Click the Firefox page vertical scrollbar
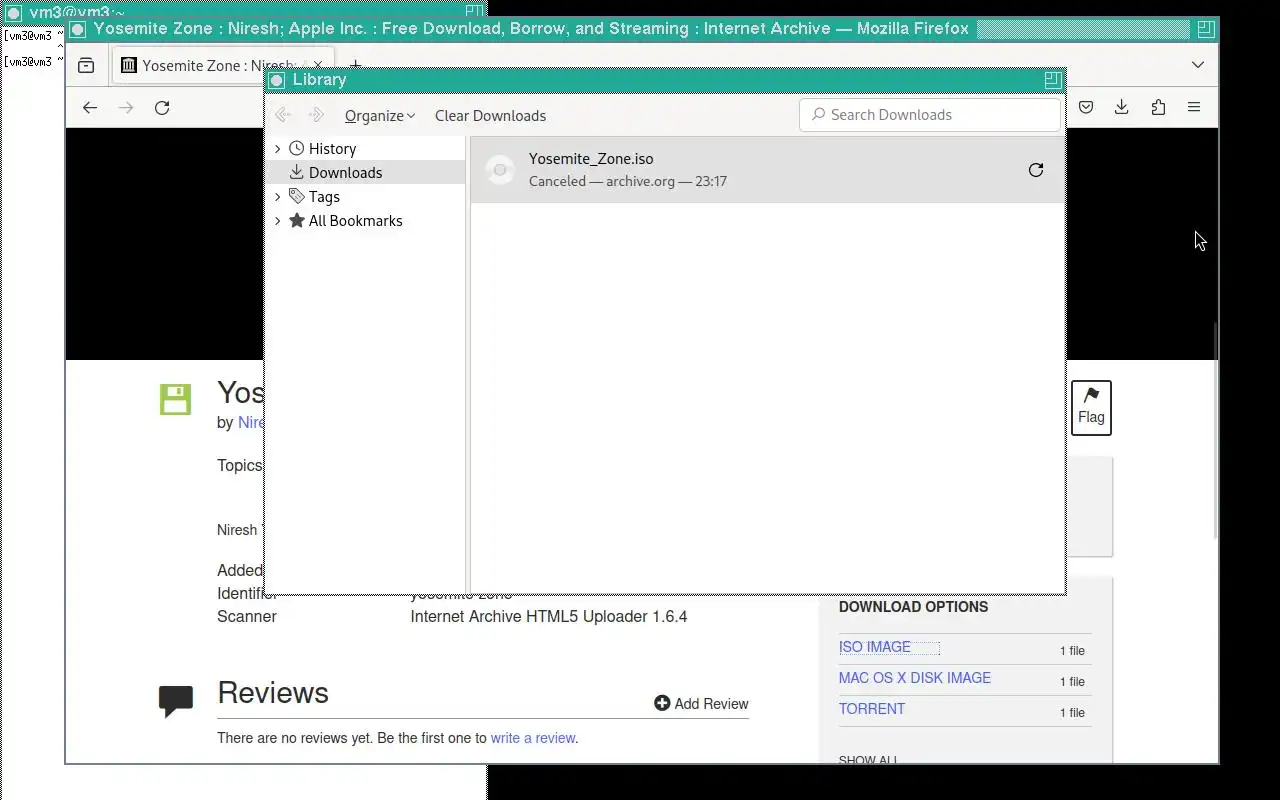This screenshot has height=800, width=1280. pyautogui.click(x=1215, y=430)
